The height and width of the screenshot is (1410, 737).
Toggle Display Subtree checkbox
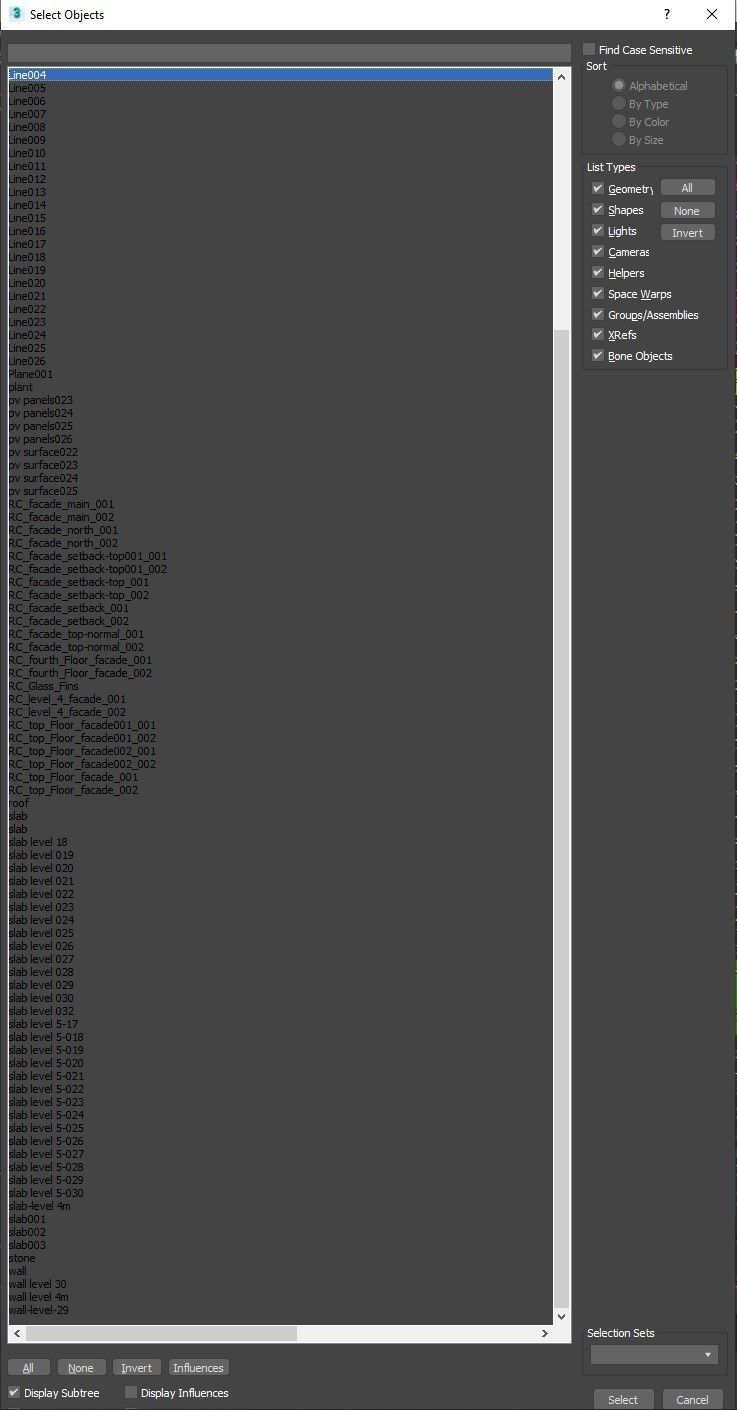click(14, 1392)
